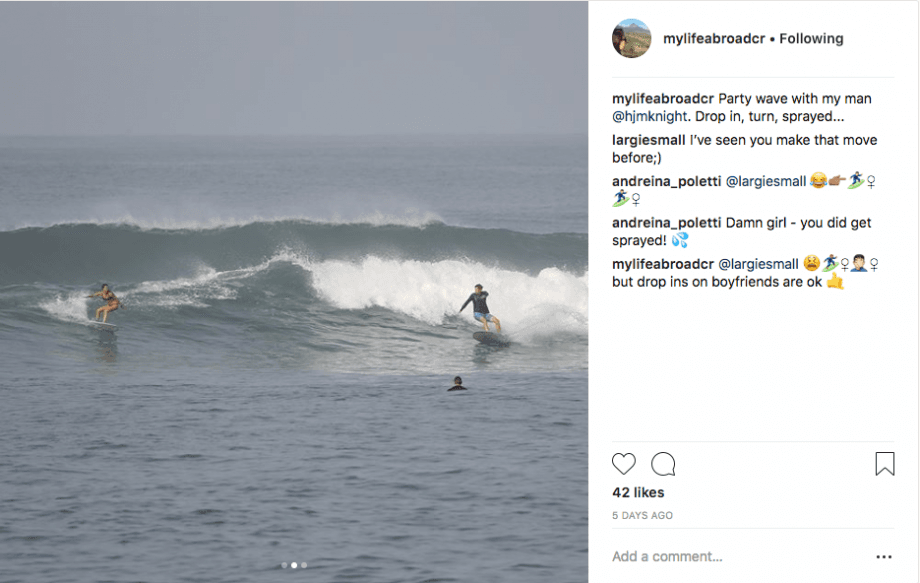Select the third carousel dot
The height and width of the screenshot is (583, 920).
[x=305, y=565]
